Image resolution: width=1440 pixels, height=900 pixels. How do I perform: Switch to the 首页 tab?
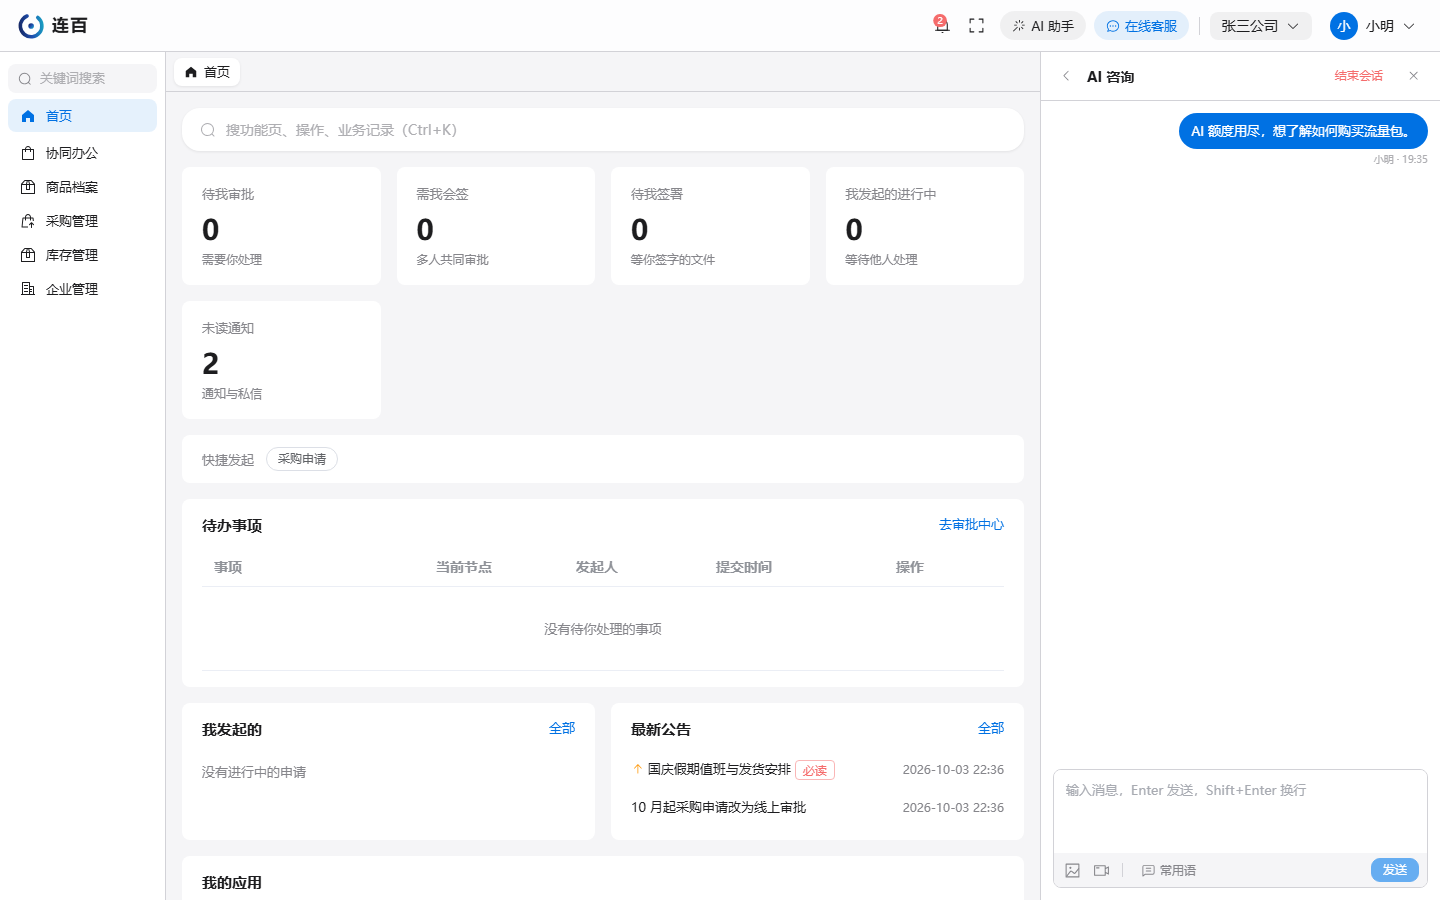208,72
